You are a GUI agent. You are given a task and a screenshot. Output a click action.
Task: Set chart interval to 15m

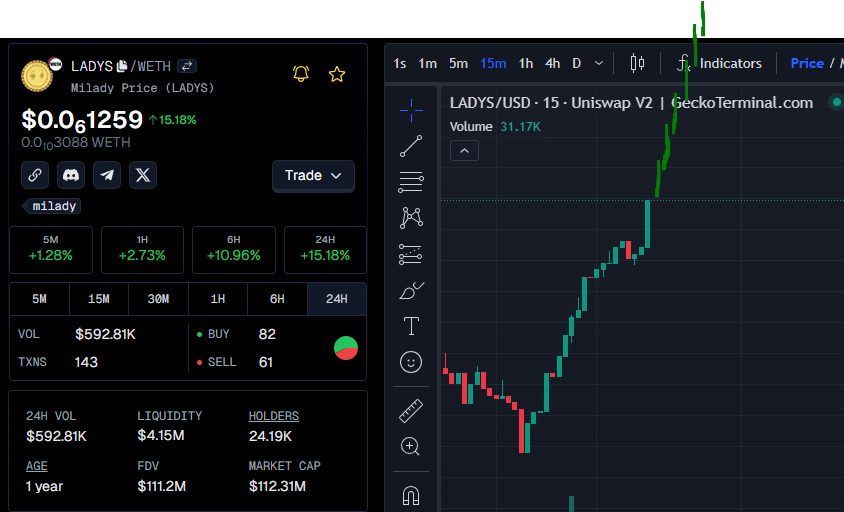pos(493,64)
